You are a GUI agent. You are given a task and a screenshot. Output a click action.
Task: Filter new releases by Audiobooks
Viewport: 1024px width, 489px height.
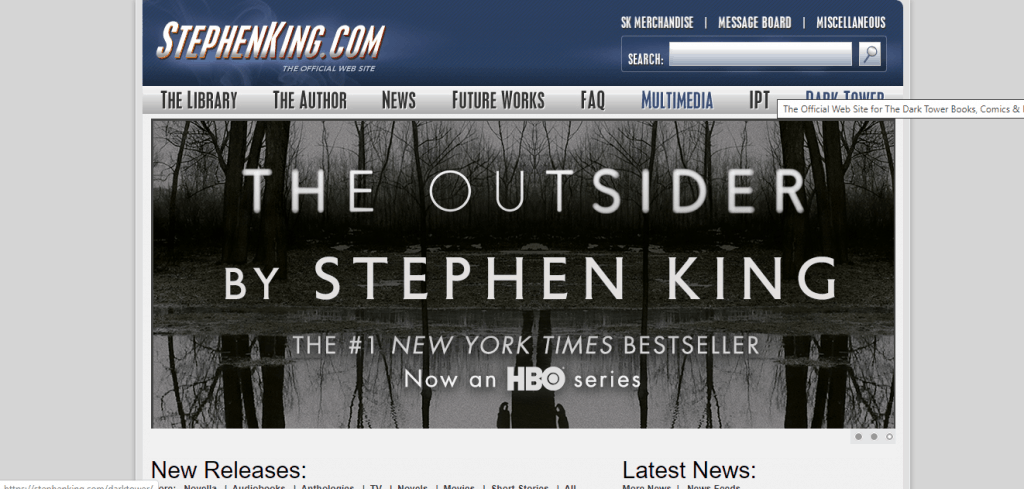click(259, 486)
